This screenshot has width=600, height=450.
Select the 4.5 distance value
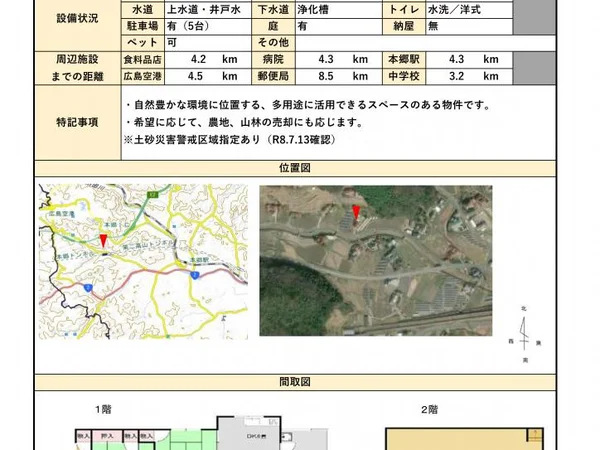tap(195, 76)
